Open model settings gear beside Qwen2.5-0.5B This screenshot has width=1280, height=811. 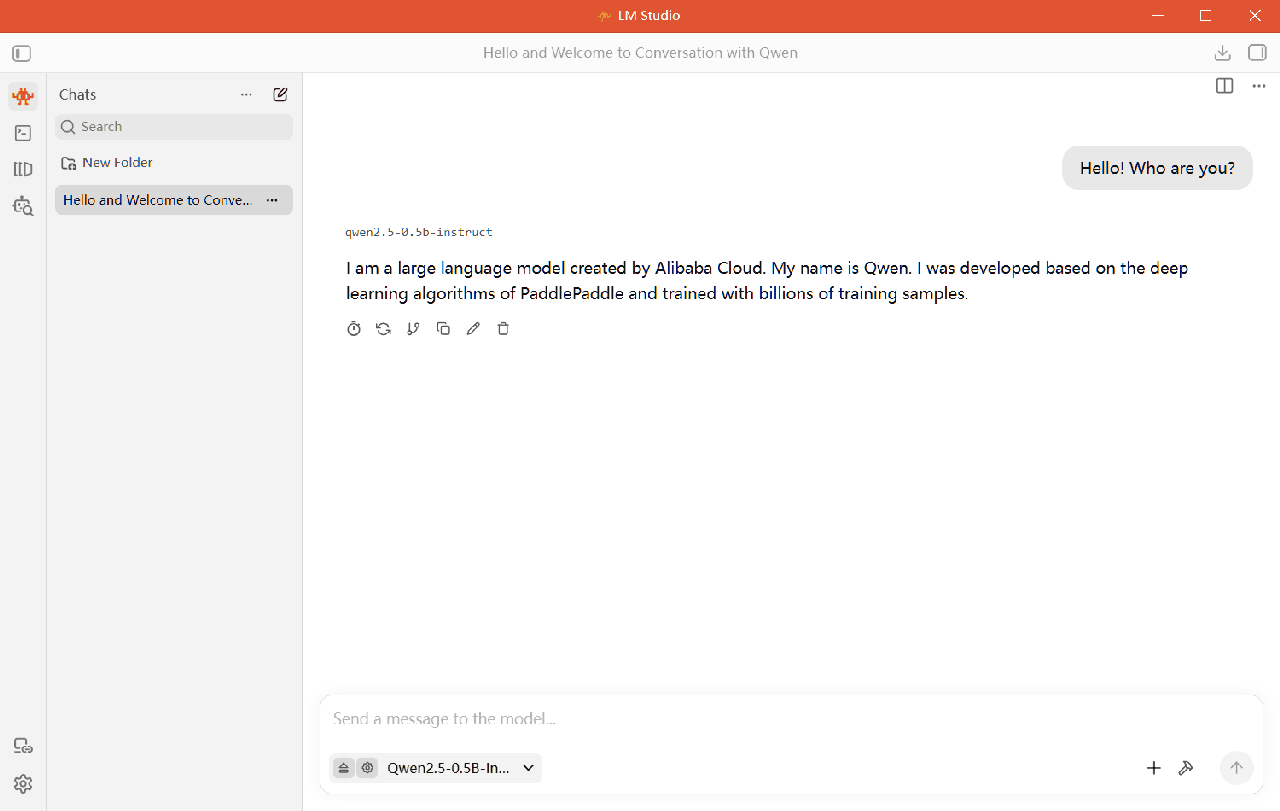[x=368, y=768]
